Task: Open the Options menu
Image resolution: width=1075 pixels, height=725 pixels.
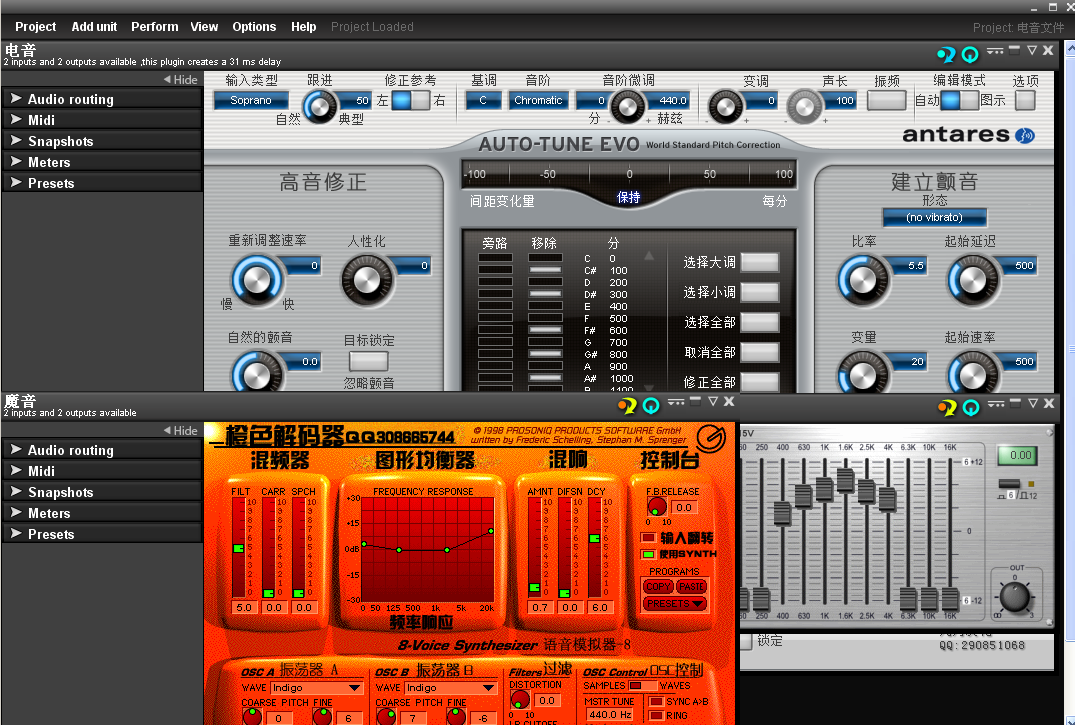Action: pyautogui.click(x=254, y=27)
